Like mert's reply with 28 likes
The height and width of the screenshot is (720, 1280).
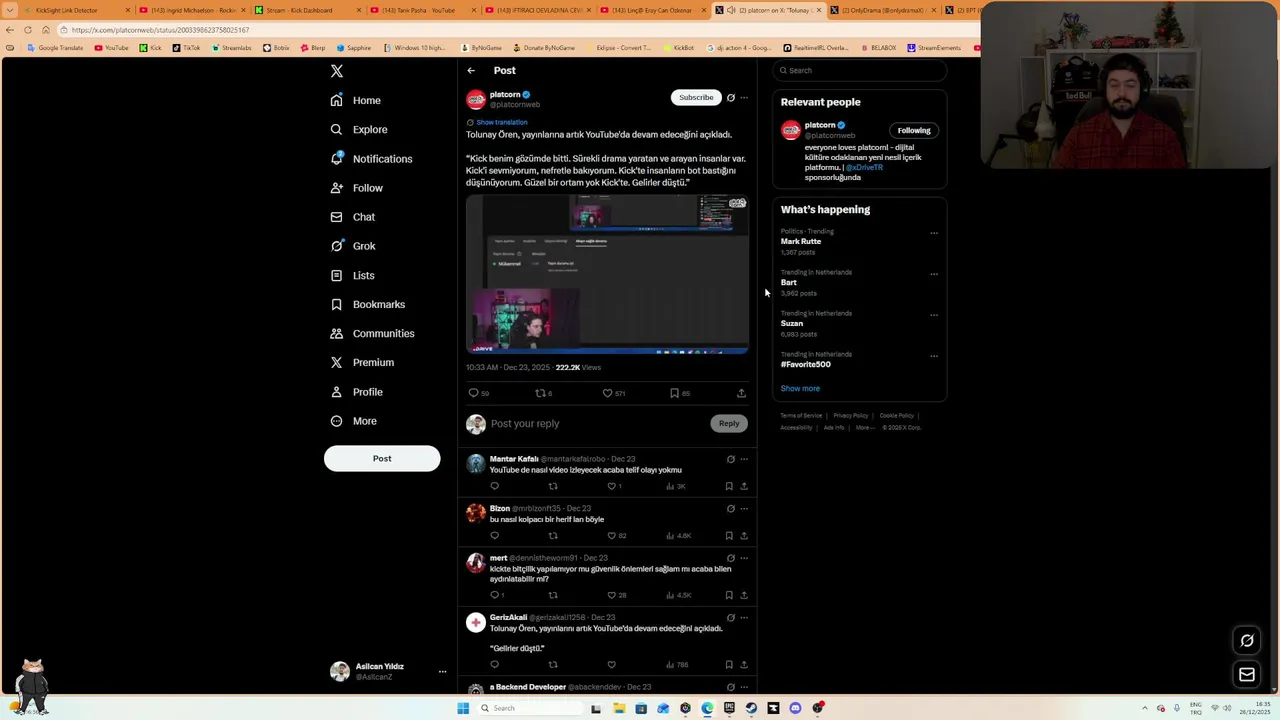point(612,595)
